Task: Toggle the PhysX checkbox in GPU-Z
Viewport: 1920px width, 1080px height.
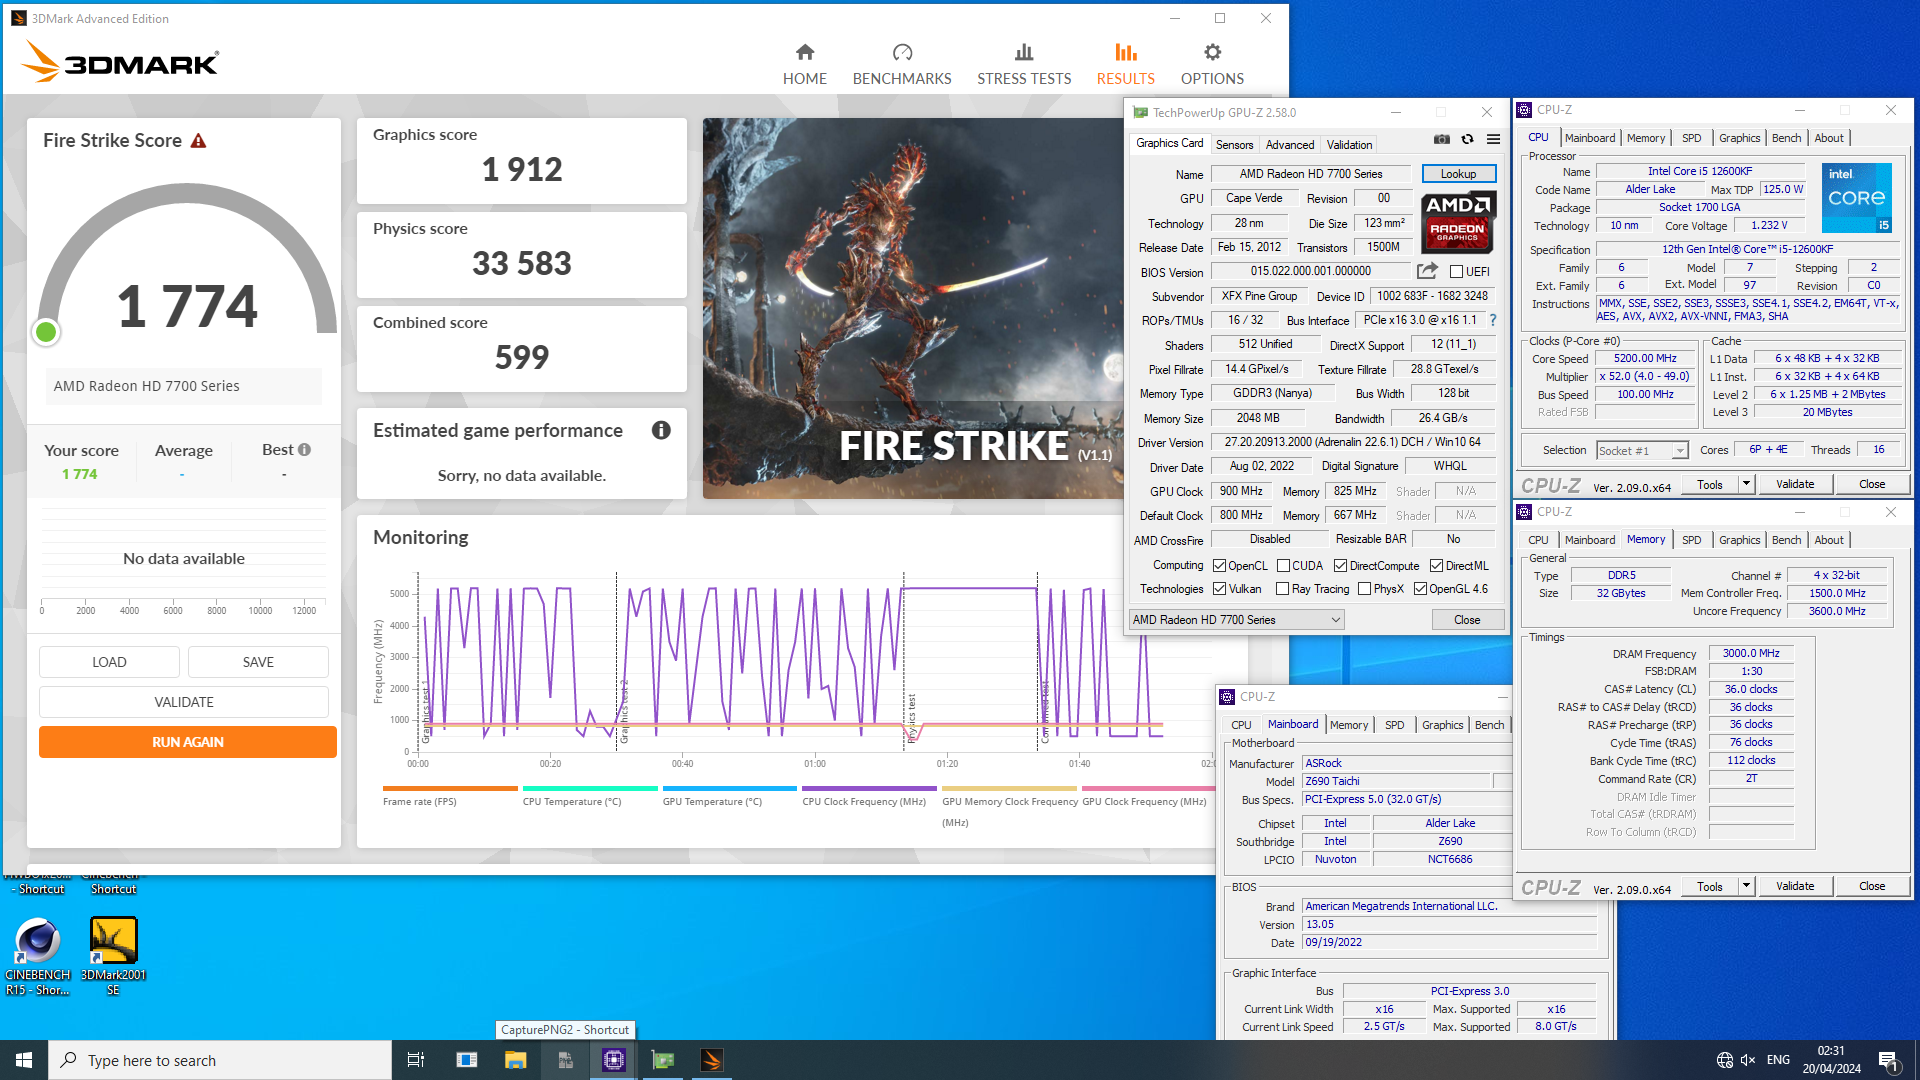Action: (x=1364, y=589)
